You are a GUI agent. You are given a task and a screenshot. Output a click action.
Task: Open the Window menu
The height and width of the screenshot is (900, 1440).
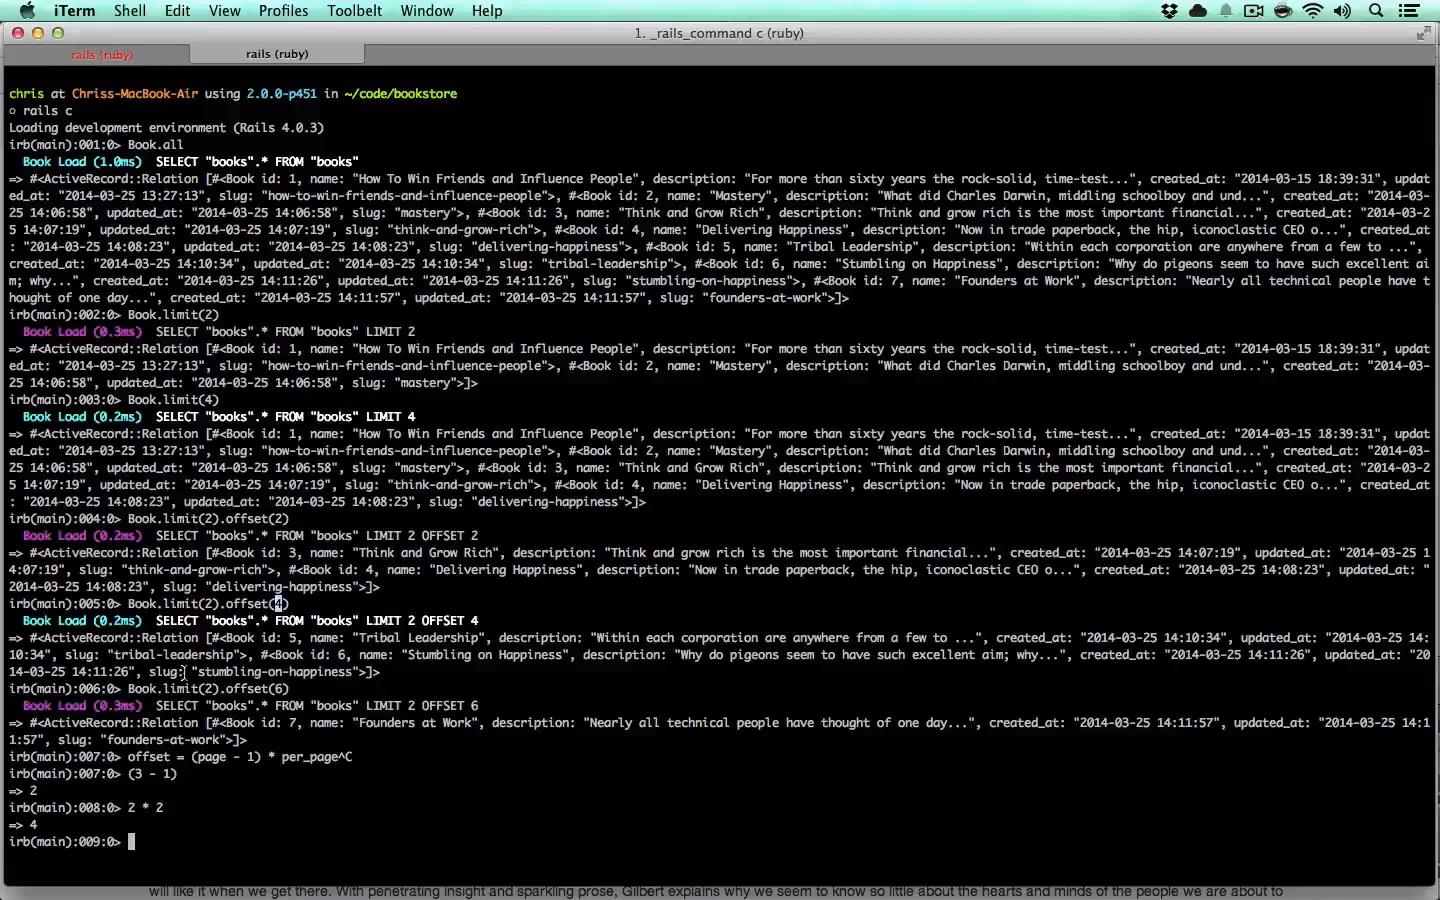(x=427, y=11)
